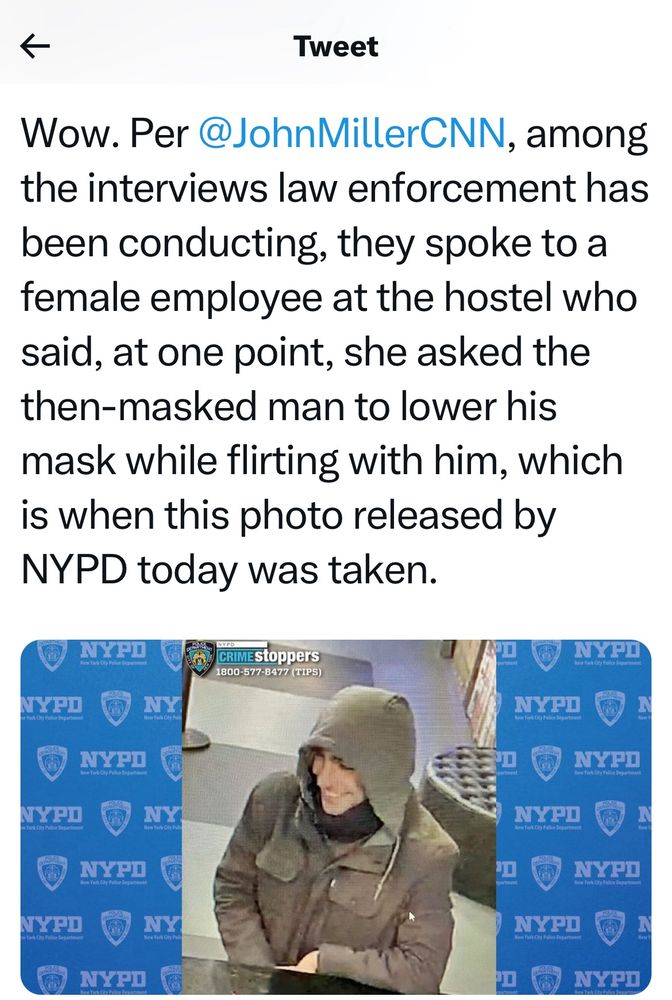Tap the "Tweet" header title
Image resolution: width=672 pixels, height=1000 pixels.
pyautogui.click(x=336, y=47)
